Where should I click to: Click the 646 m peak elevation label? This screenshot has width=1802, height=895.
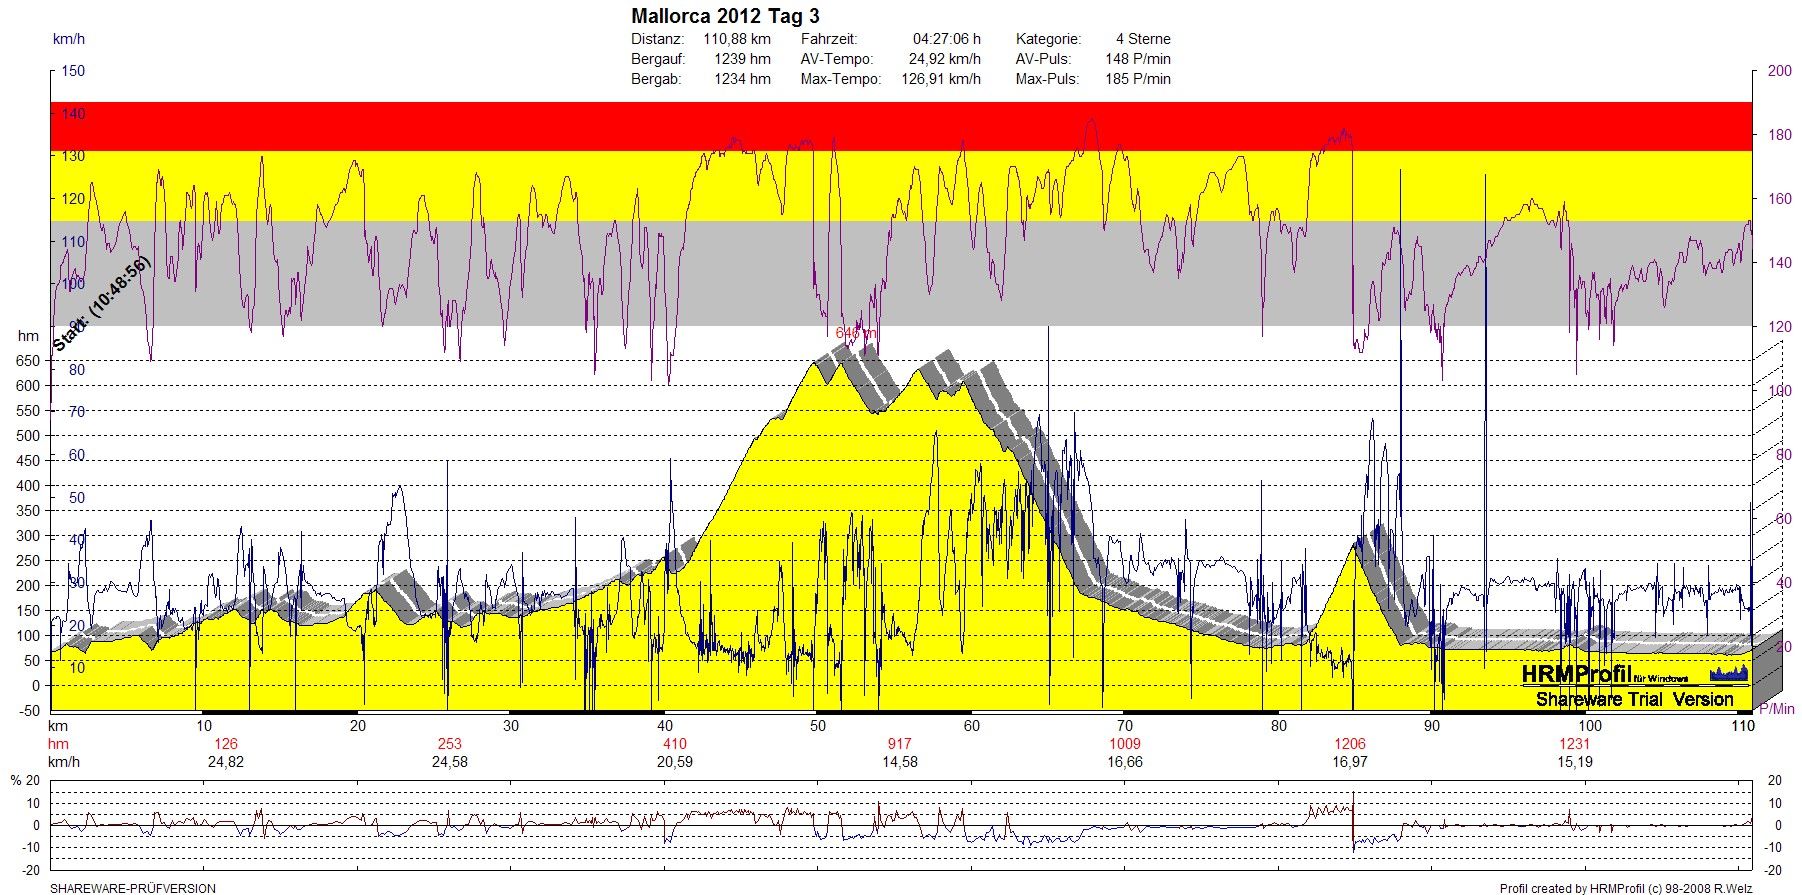pyautogui.click(x=856, y=333)
